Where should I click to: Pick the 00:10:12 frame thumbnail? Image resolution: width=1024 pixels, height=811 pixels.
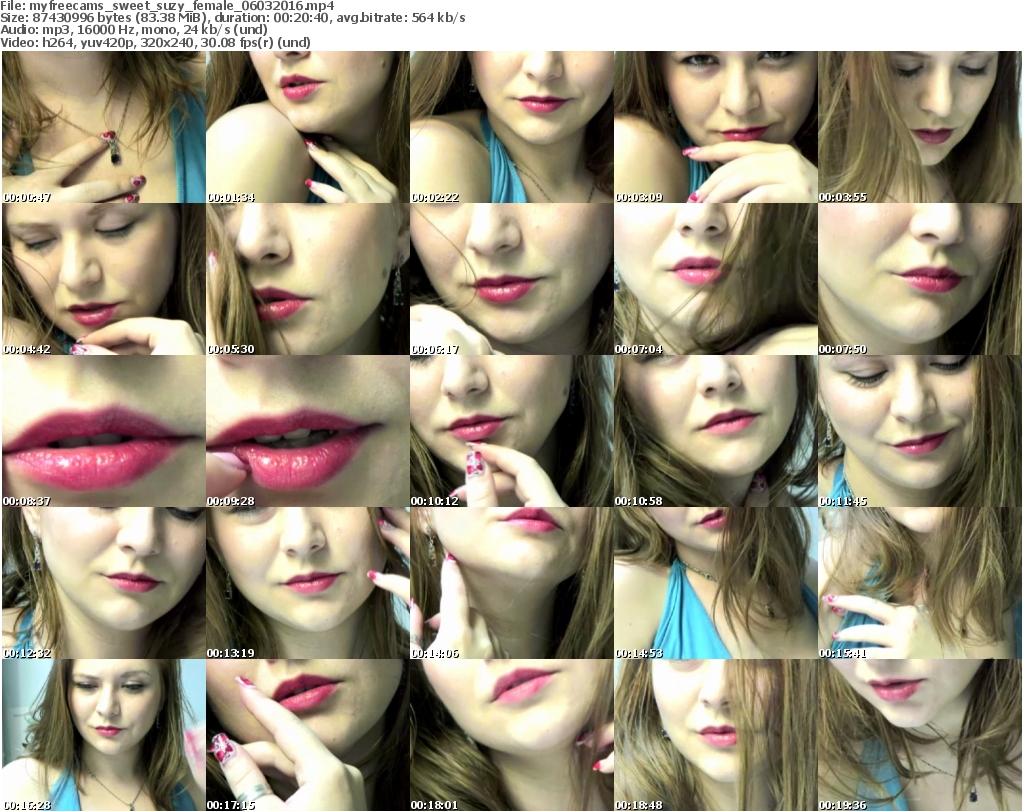(x=511, y=432)
